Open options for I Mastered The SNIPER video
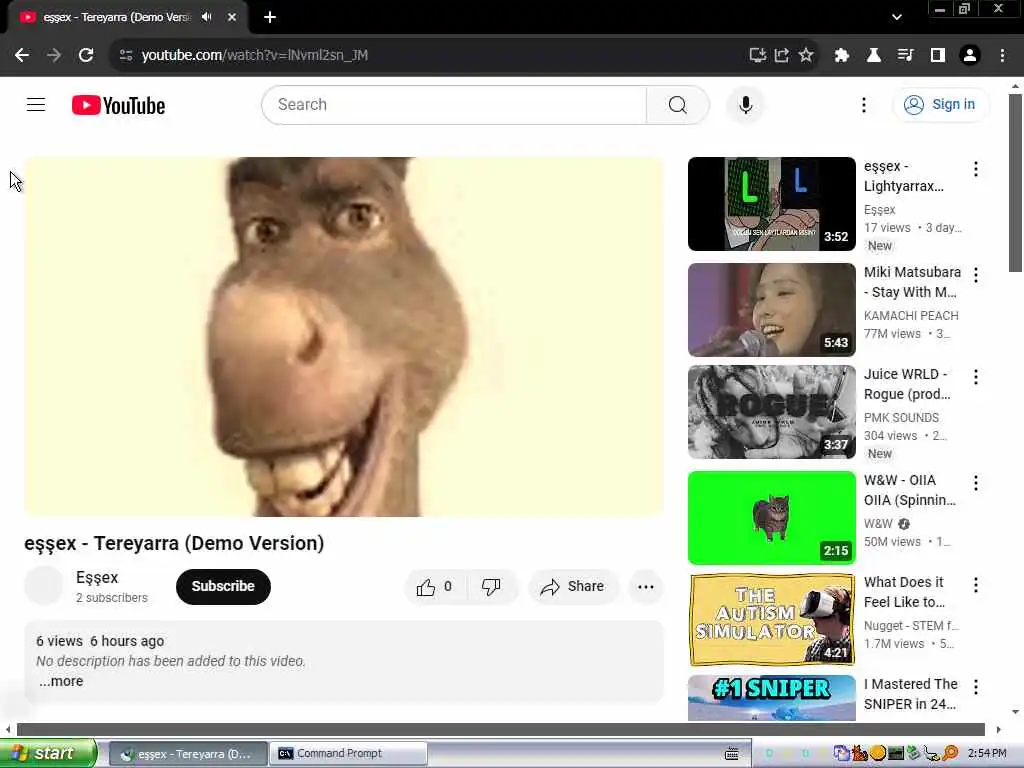 pos(976,687)
